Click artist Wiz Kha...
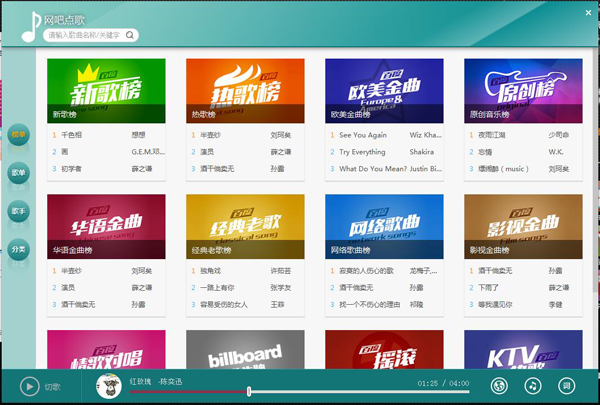The height and width of the screenshot is (405, 600). 426,135
